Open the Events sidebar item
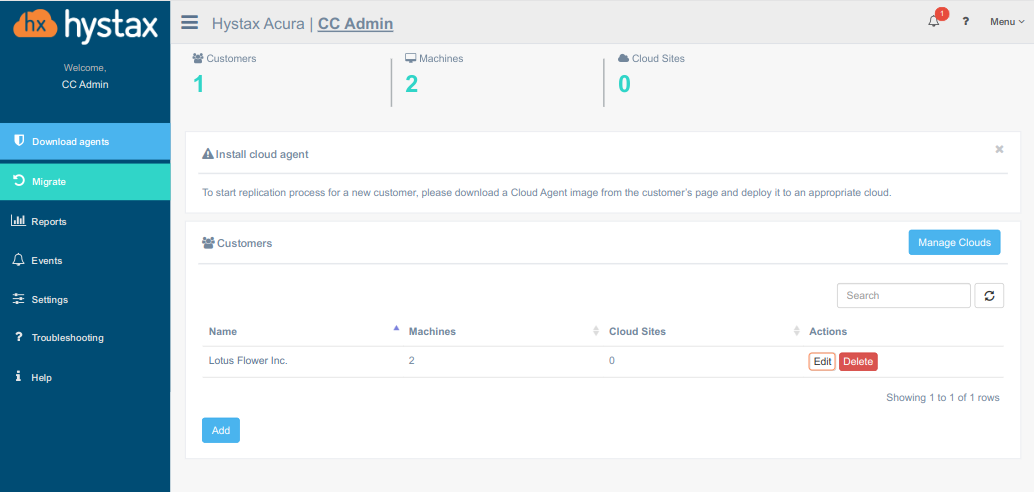Image resolution: width=1034 pixels, height=492 pixels. point(47,260)
